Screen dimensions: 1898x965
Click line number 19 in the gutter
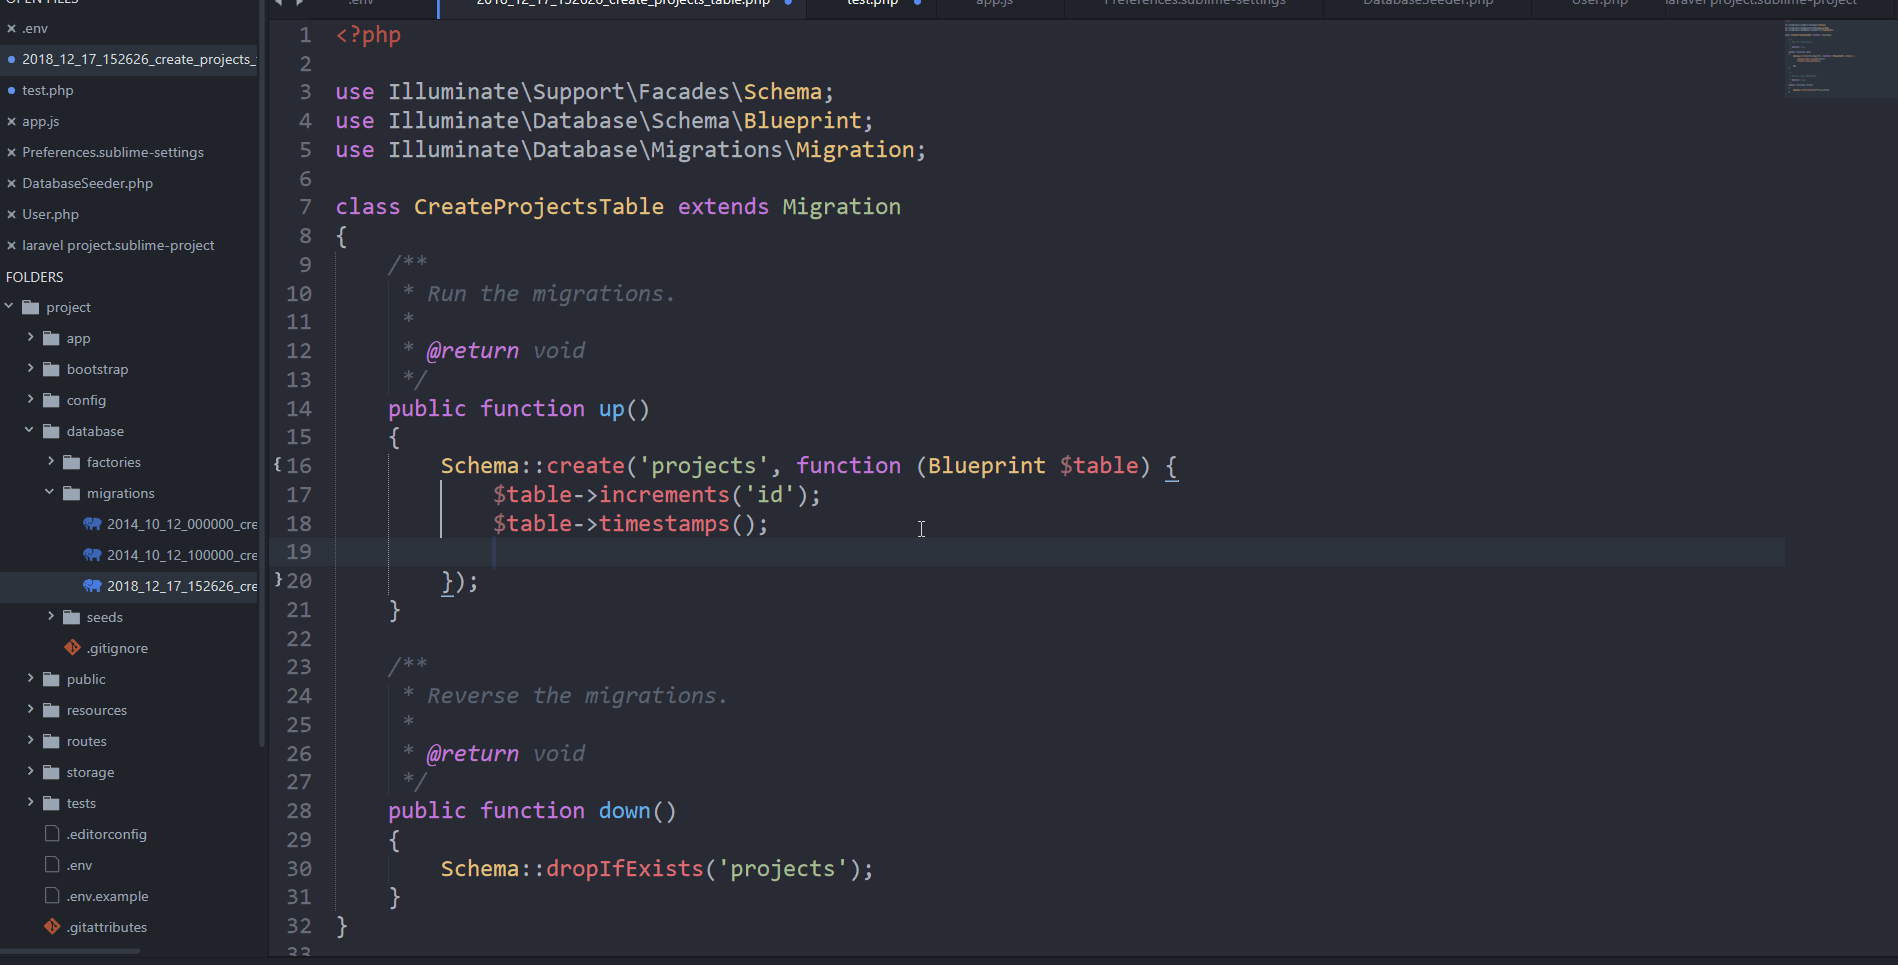coord(299,552)
